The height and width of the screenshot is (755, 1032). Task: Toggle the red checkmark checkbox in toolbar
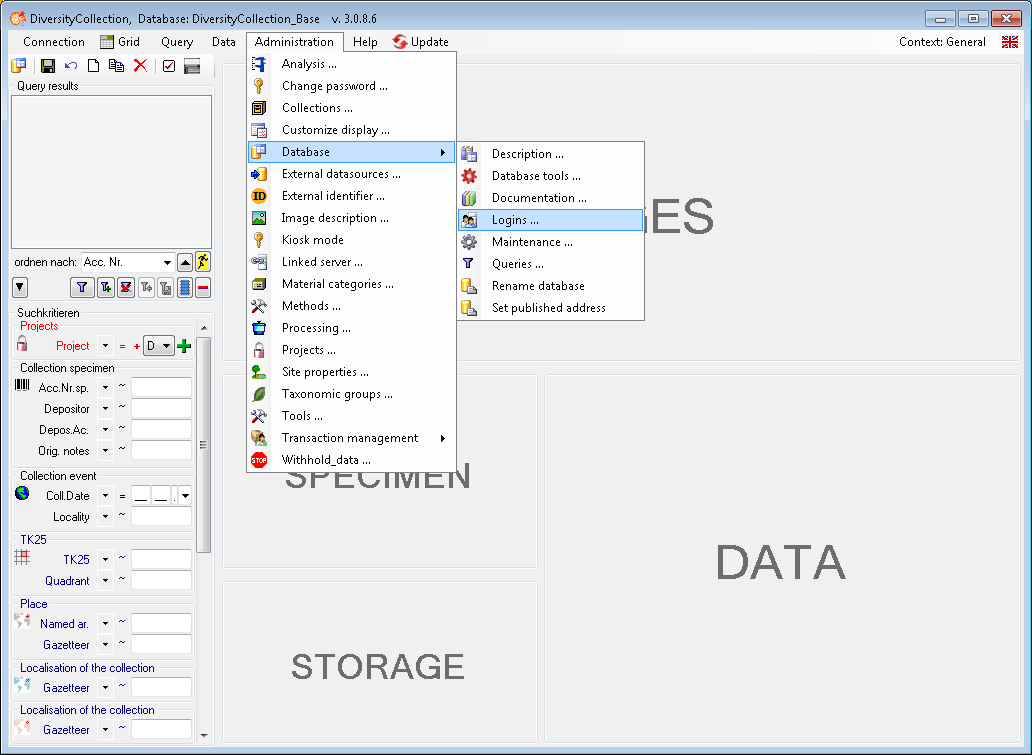169,66
